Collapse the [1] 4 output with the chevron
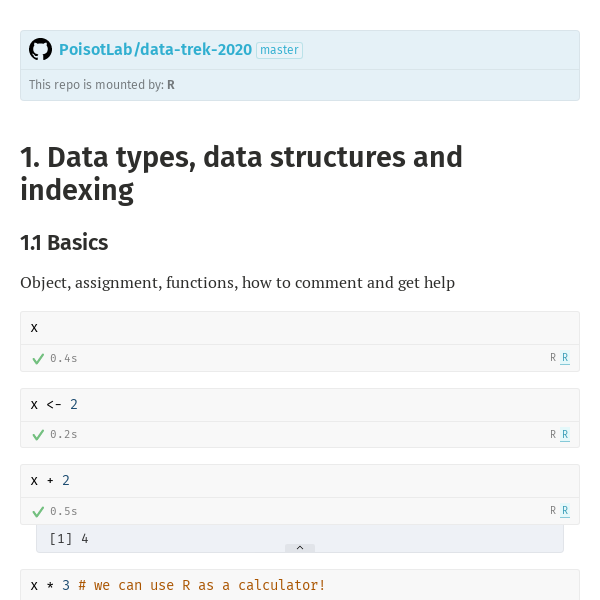This screenshot has height=600, width=600. (300, 548)
